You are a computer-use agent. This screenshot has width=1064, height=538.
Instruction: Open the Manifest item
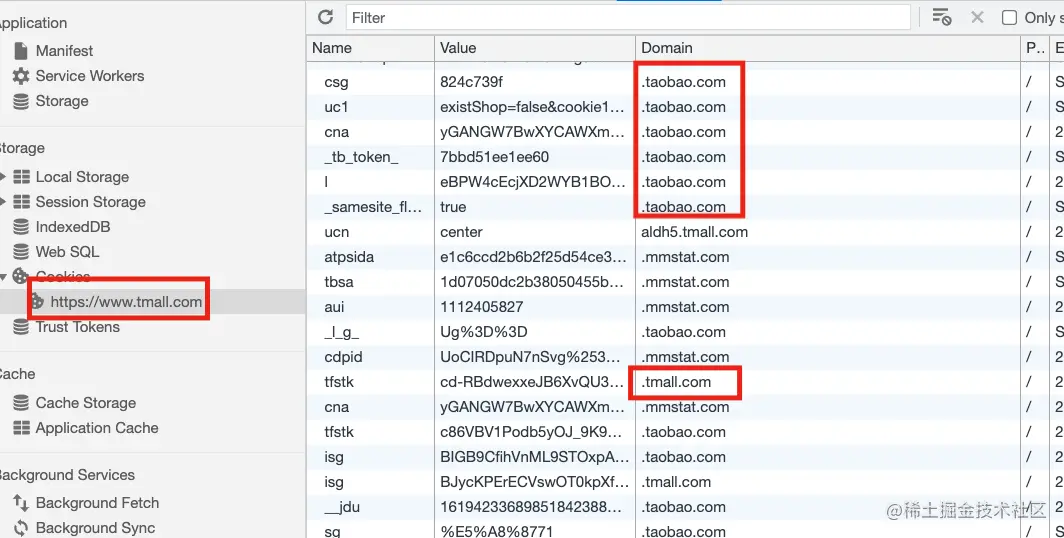tap(64, 51)
